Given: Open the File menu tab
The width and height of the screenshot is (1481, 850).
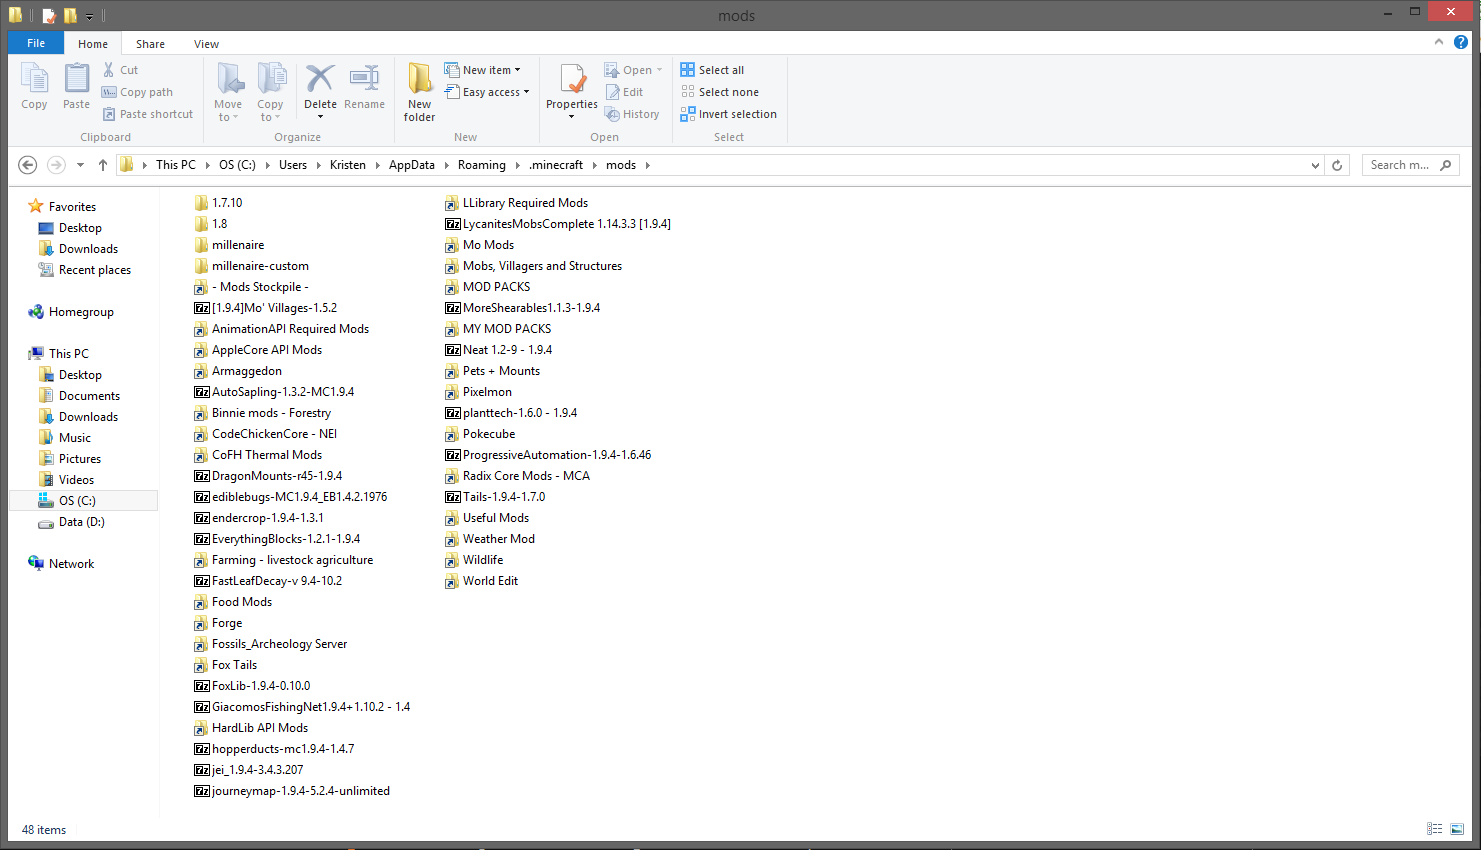Looking at the screenshot, I should (x=36, y=43).
